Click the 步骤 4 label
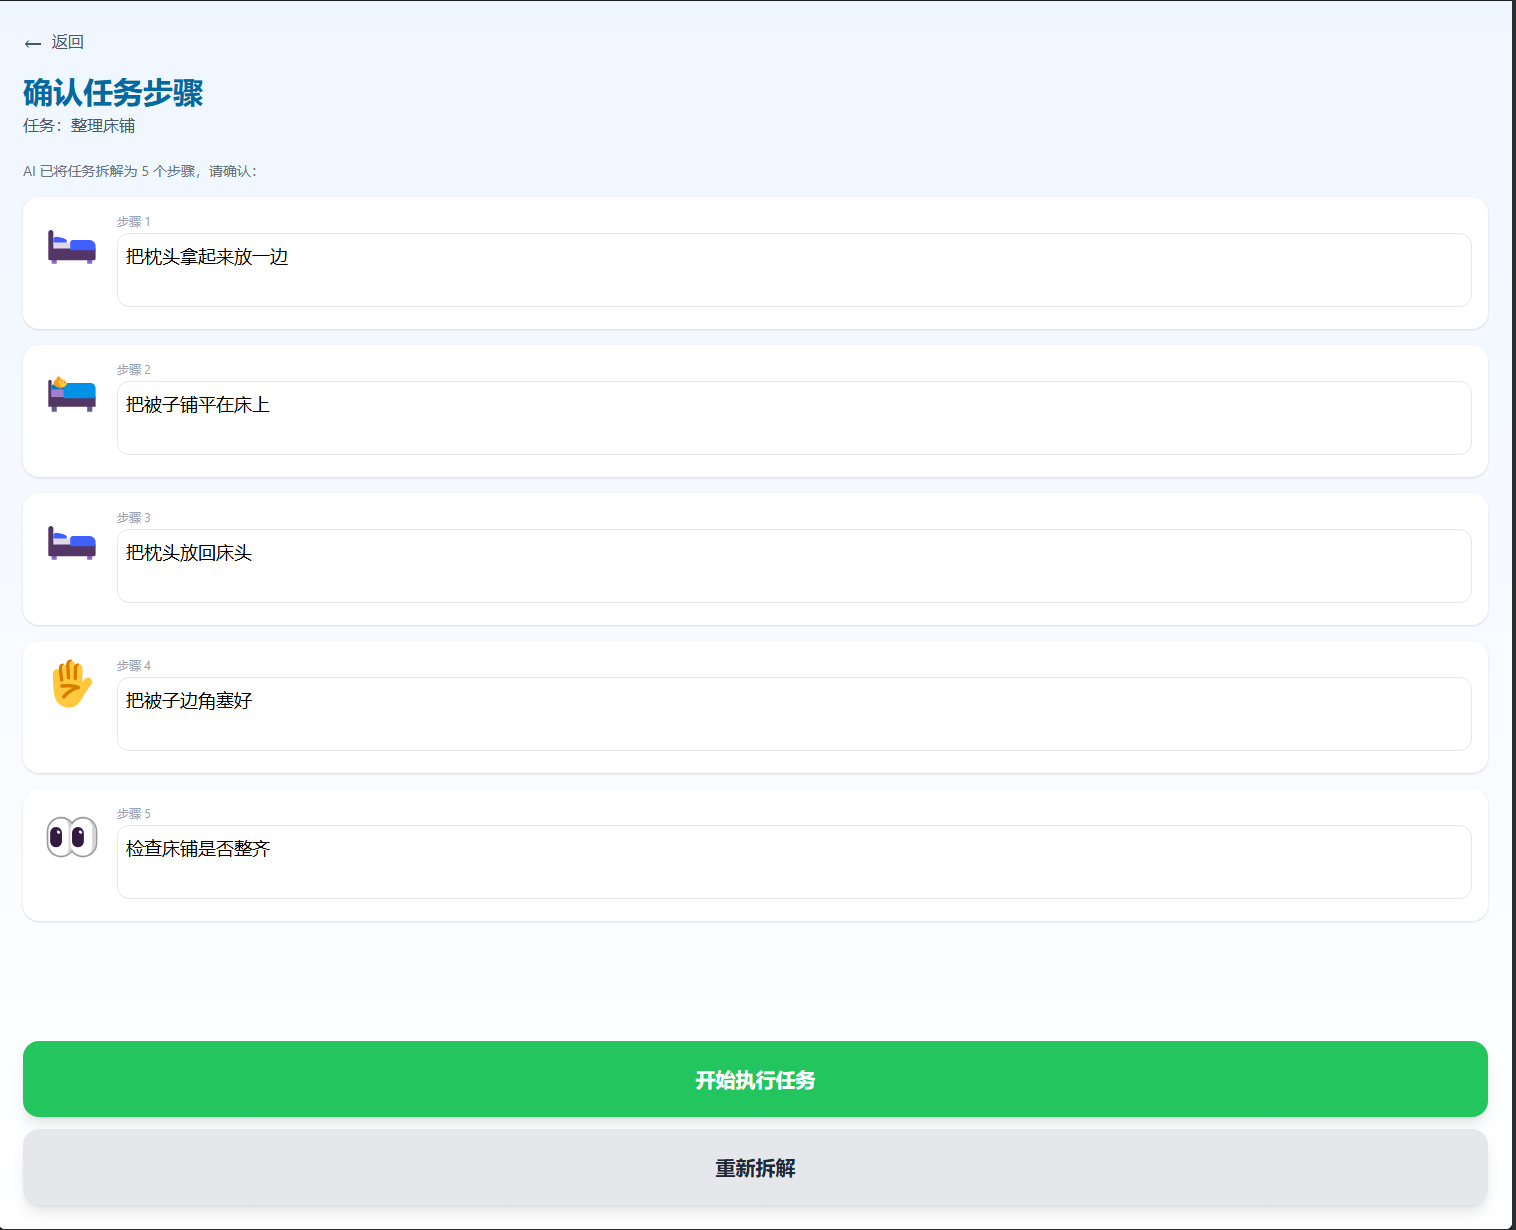This screenshot has height=1230, width=1516. [133, 666]
